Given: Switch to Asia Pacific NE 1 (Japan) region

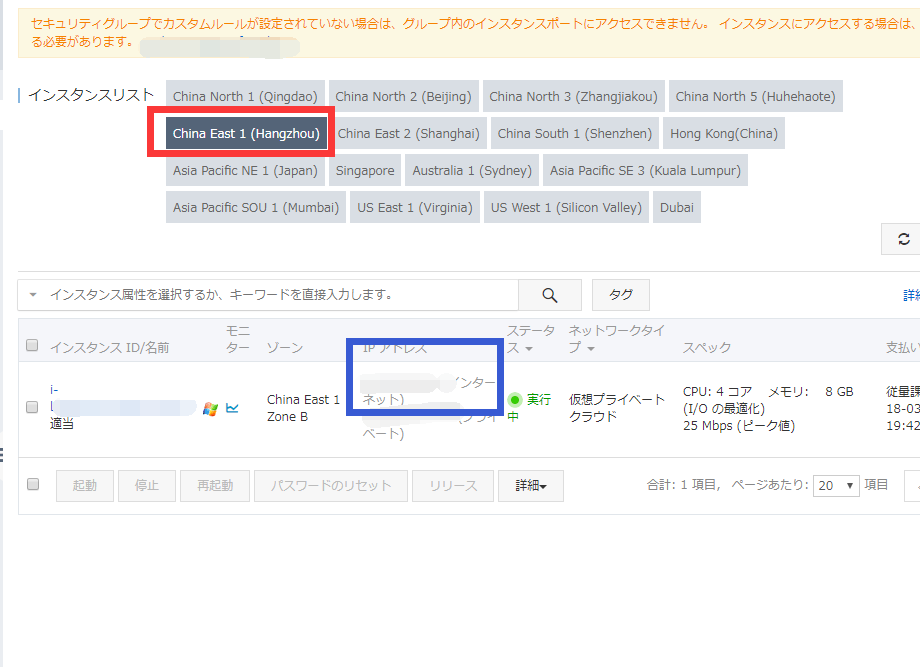Looking at the screenshot, I should pos(245,171).
